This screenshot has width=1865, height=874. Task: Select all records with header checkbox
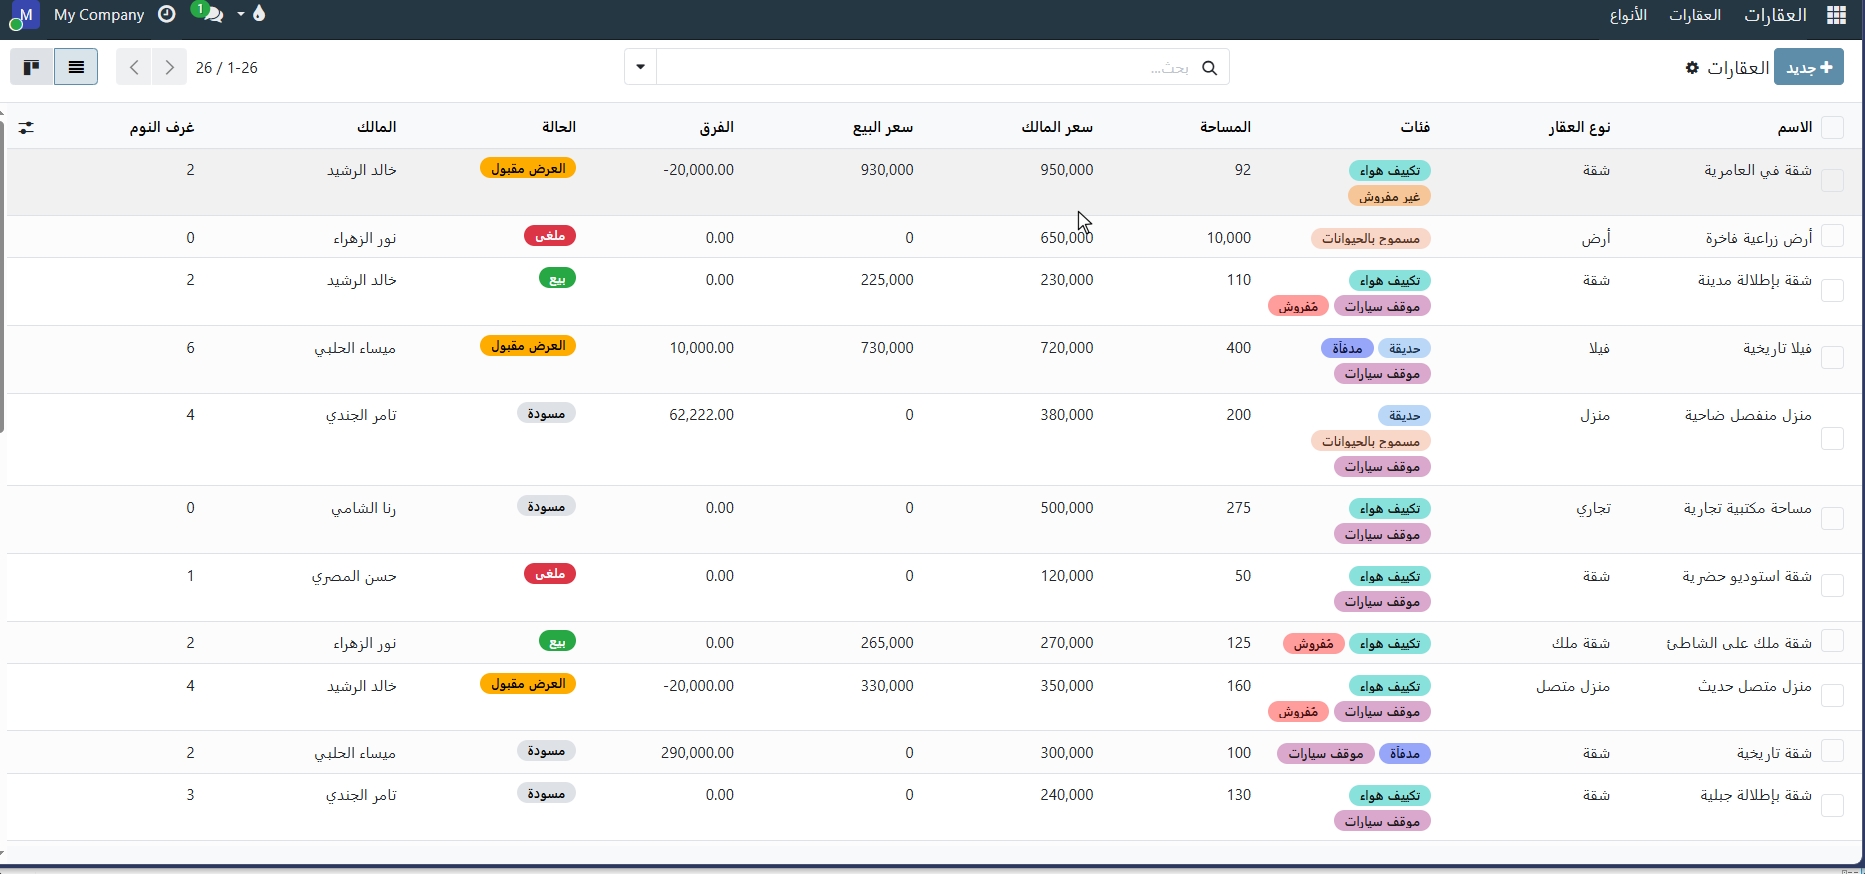click(x=1832, y=127)
